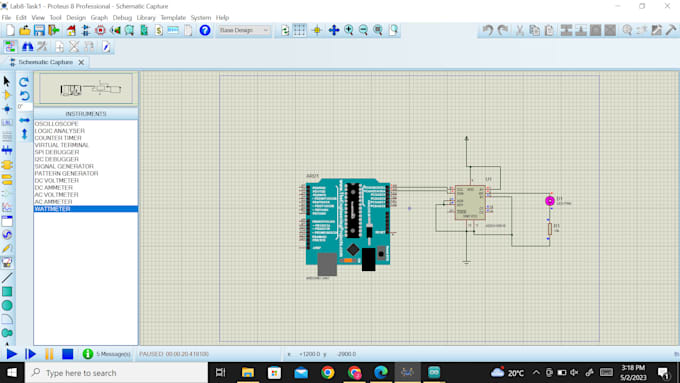
Task: Click the Redo arrow in the toolbar
Action: pyautogui.click(x=503, y=30)
